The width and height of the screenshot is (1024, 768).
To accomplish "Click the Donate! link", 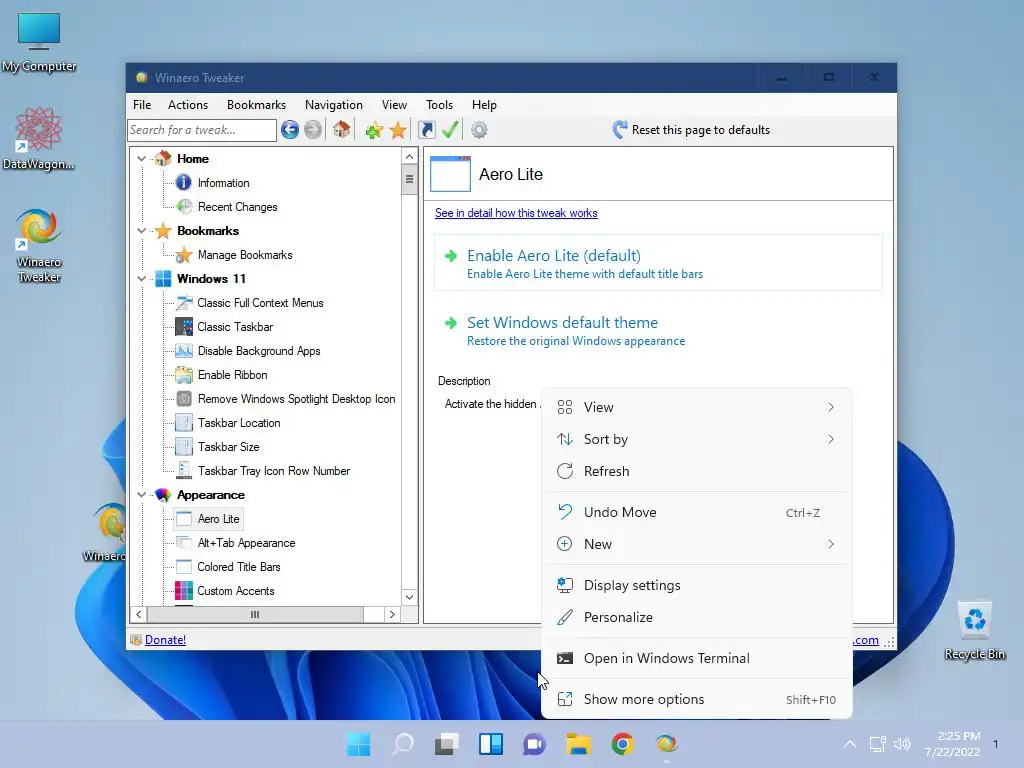I will point(165,640).
